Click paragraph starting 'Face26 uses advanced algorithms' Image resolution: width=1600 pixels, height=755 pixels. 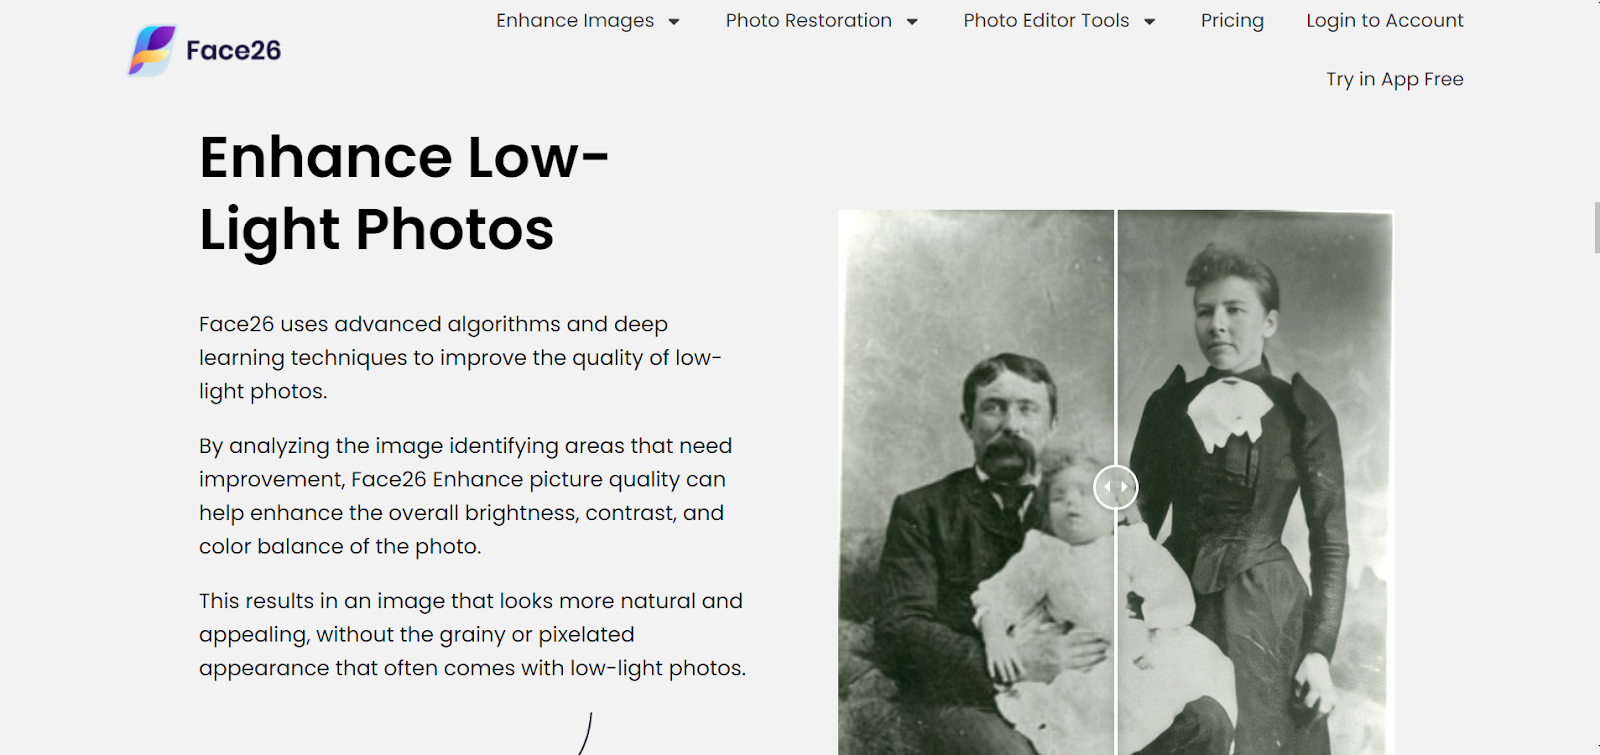tap(460, 358)
